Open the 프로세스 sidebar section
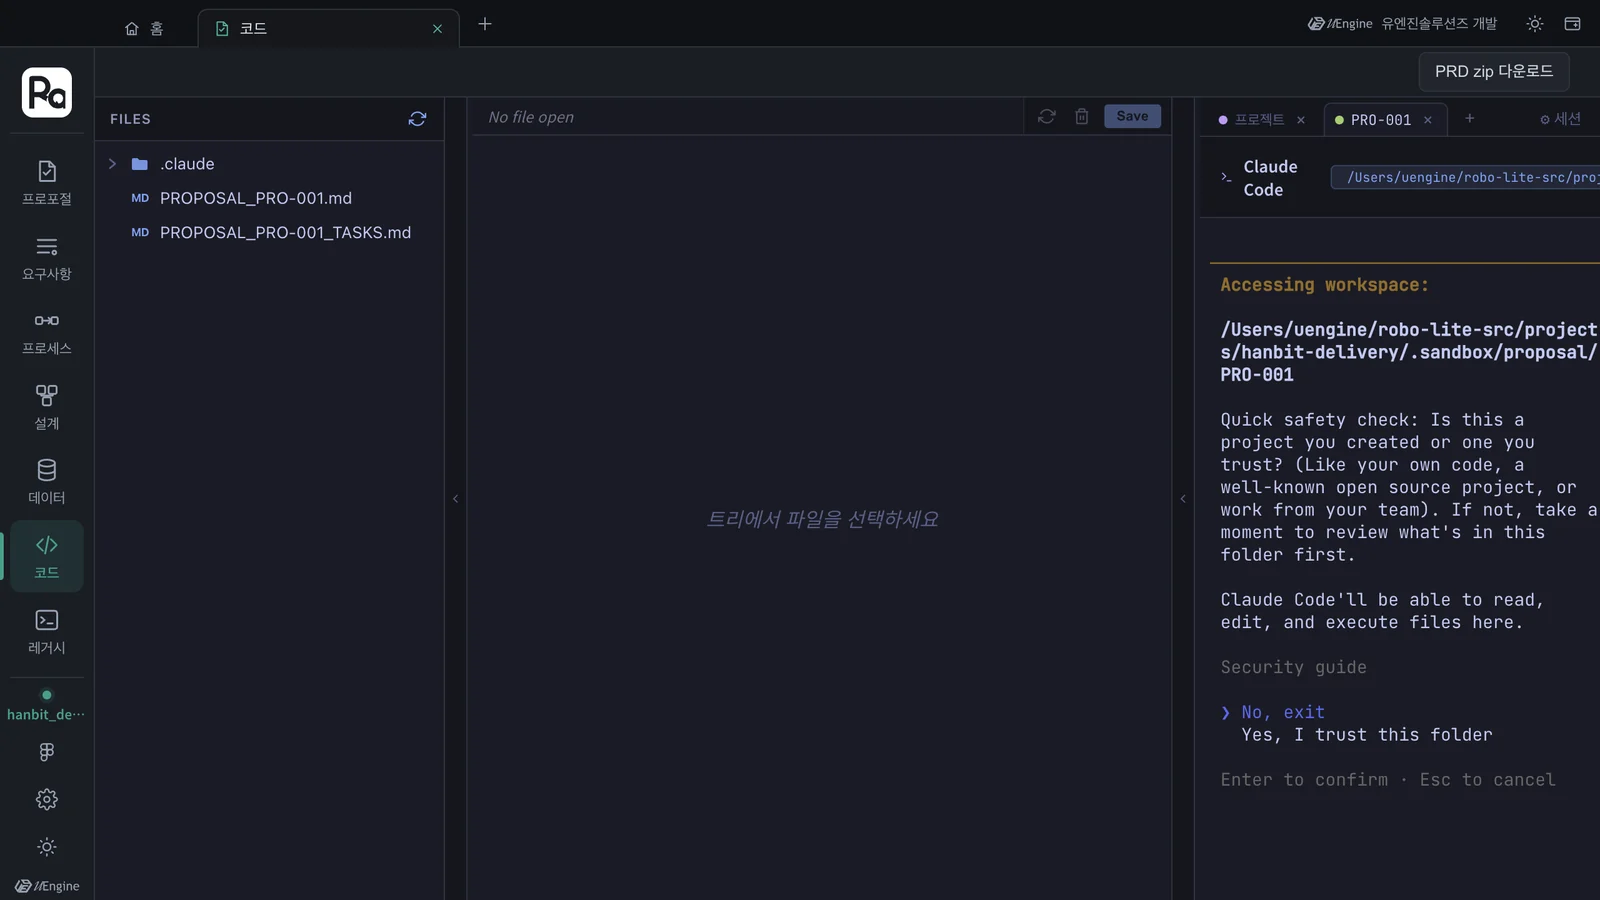The image size is (1600, 900). (x=47, y=333)
